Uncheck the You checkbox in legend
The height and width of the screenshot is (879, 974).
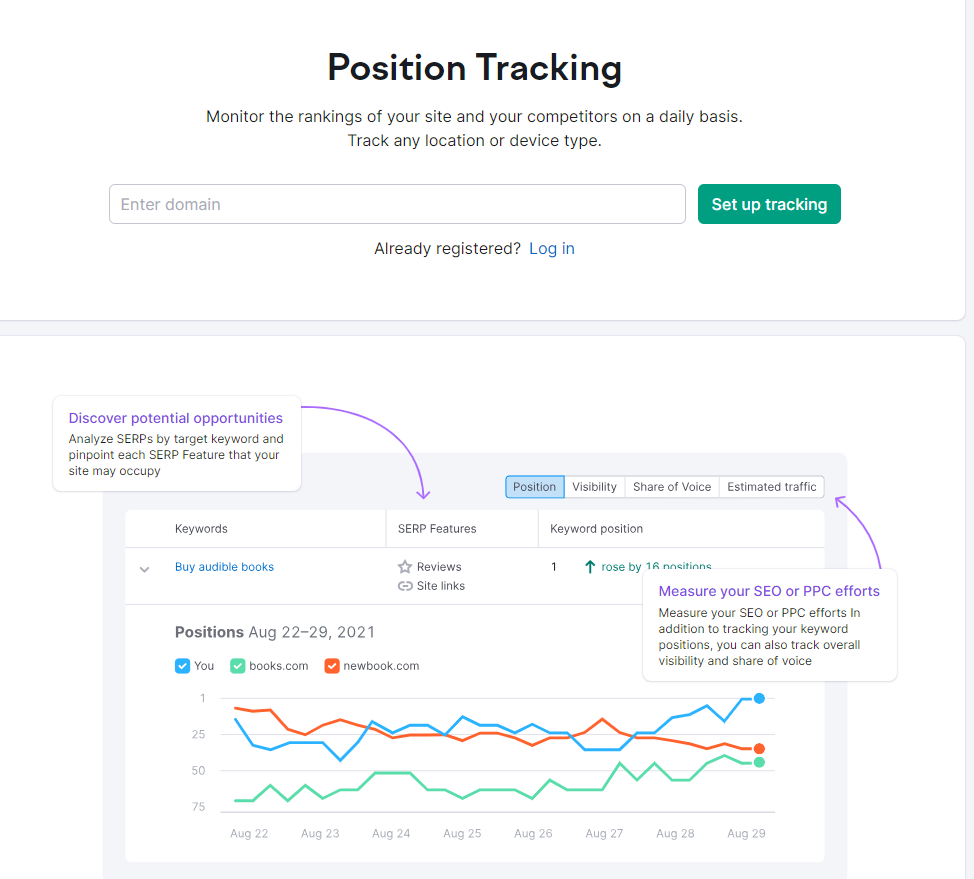tap(182, 666)
